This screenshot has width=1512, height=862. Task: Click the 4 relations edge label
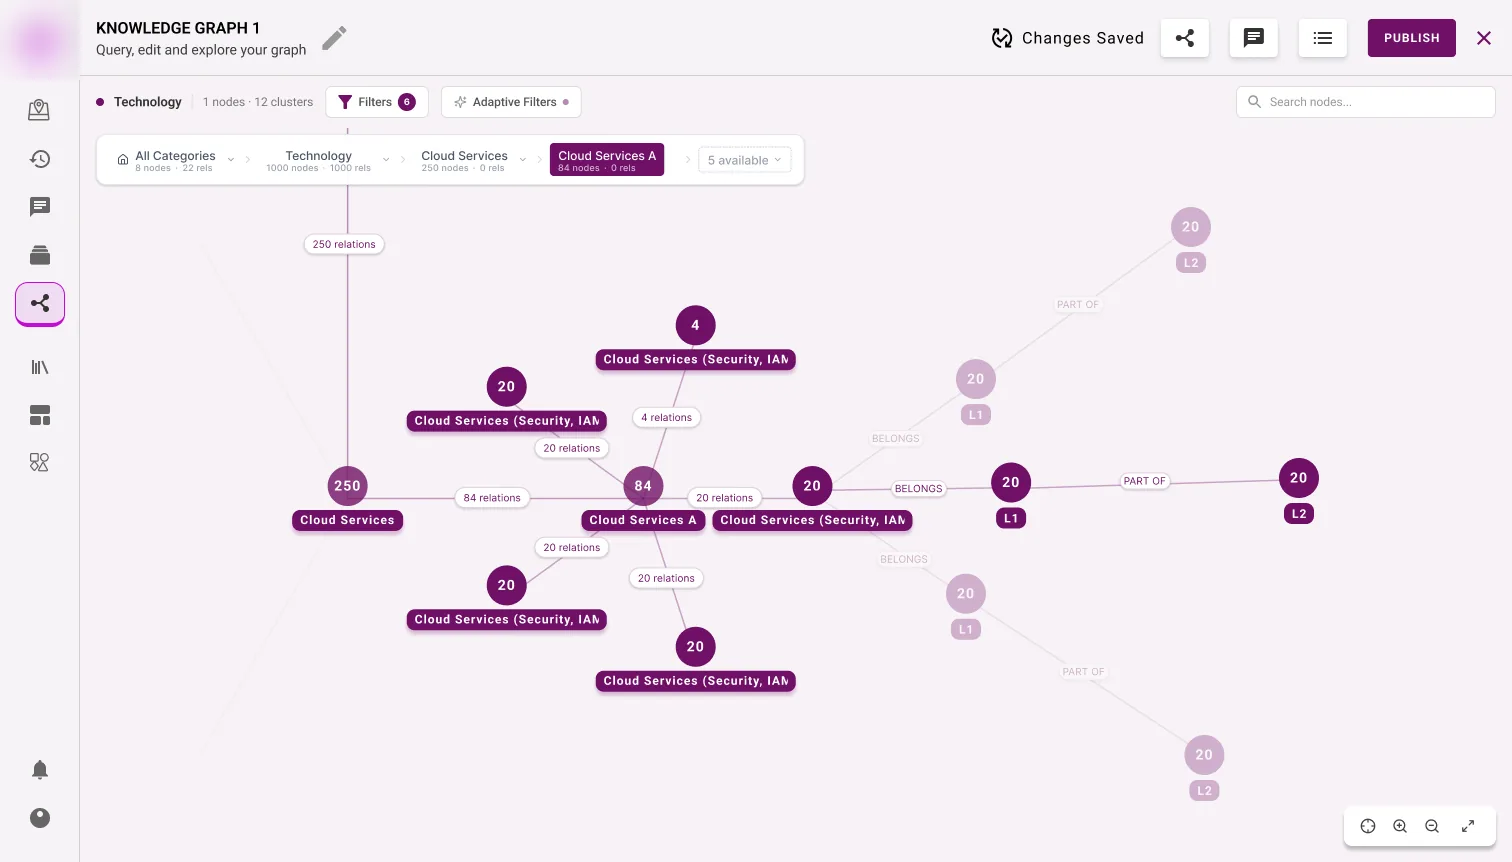click(x=667, y=417)
